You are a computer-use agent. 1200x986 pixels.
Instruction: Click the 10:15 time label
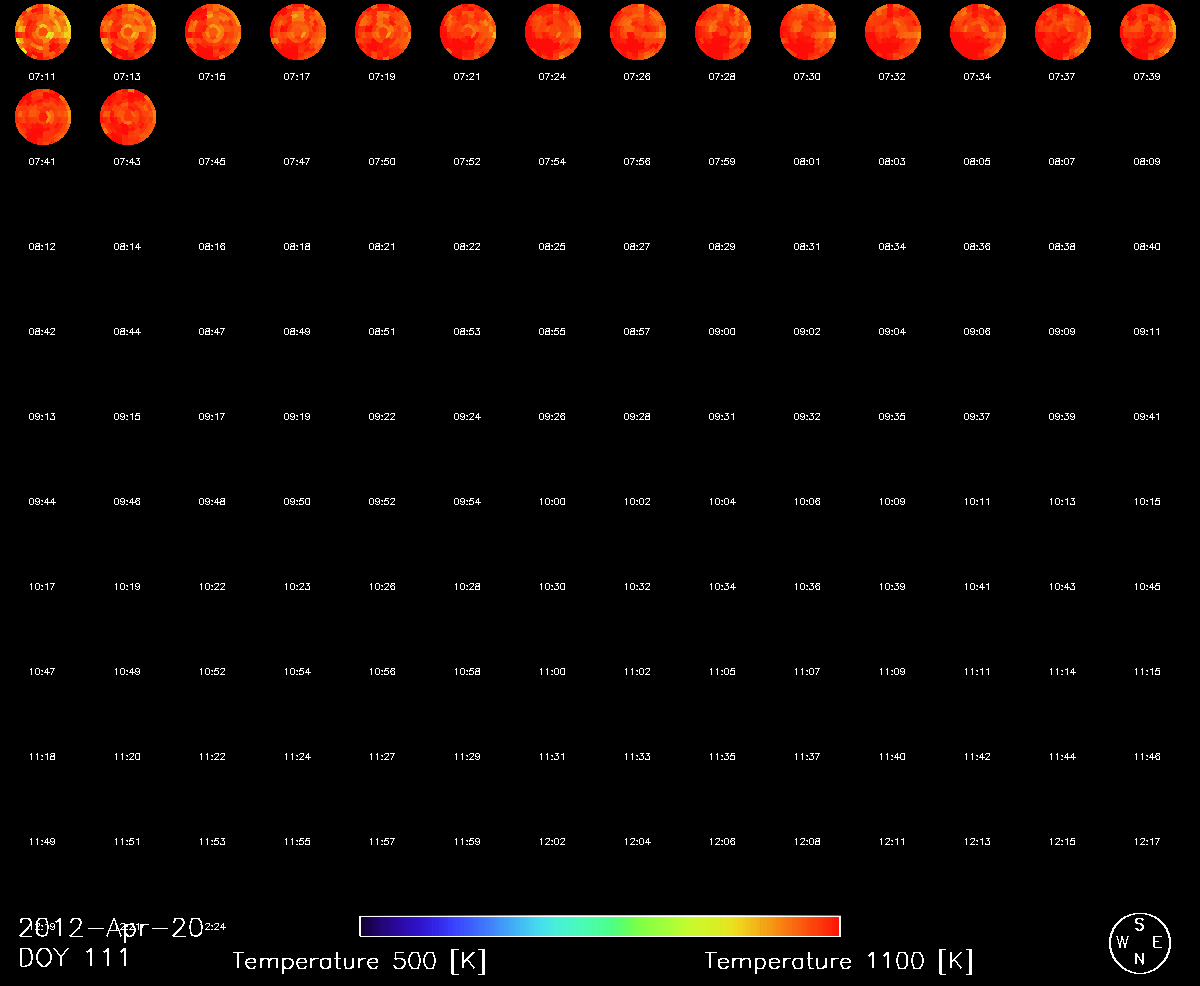pyautogui.click(x=1147, y=501)
